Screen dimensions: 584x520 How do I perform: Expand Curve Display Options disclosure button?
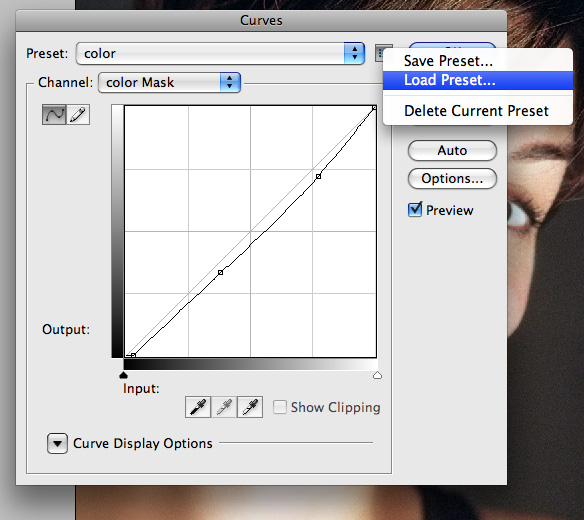pyautogui.click(x=57, y=443)
